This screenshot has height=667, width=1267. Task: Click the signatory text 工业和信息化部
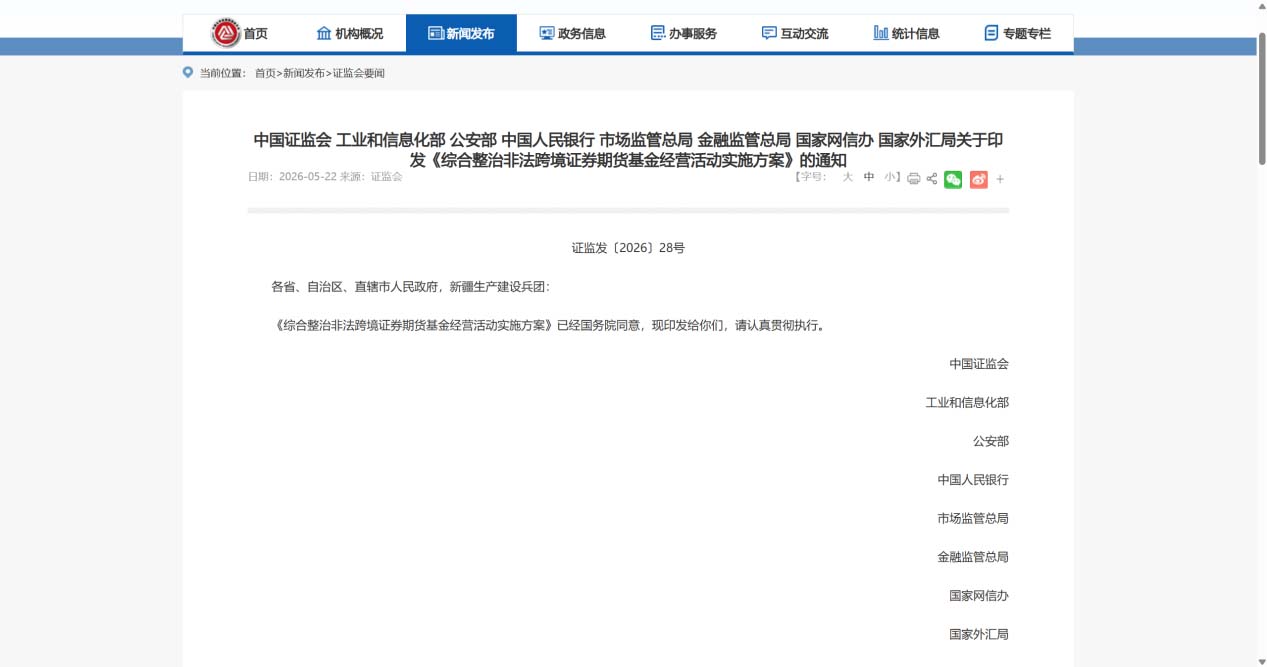(x=967, y=403)
